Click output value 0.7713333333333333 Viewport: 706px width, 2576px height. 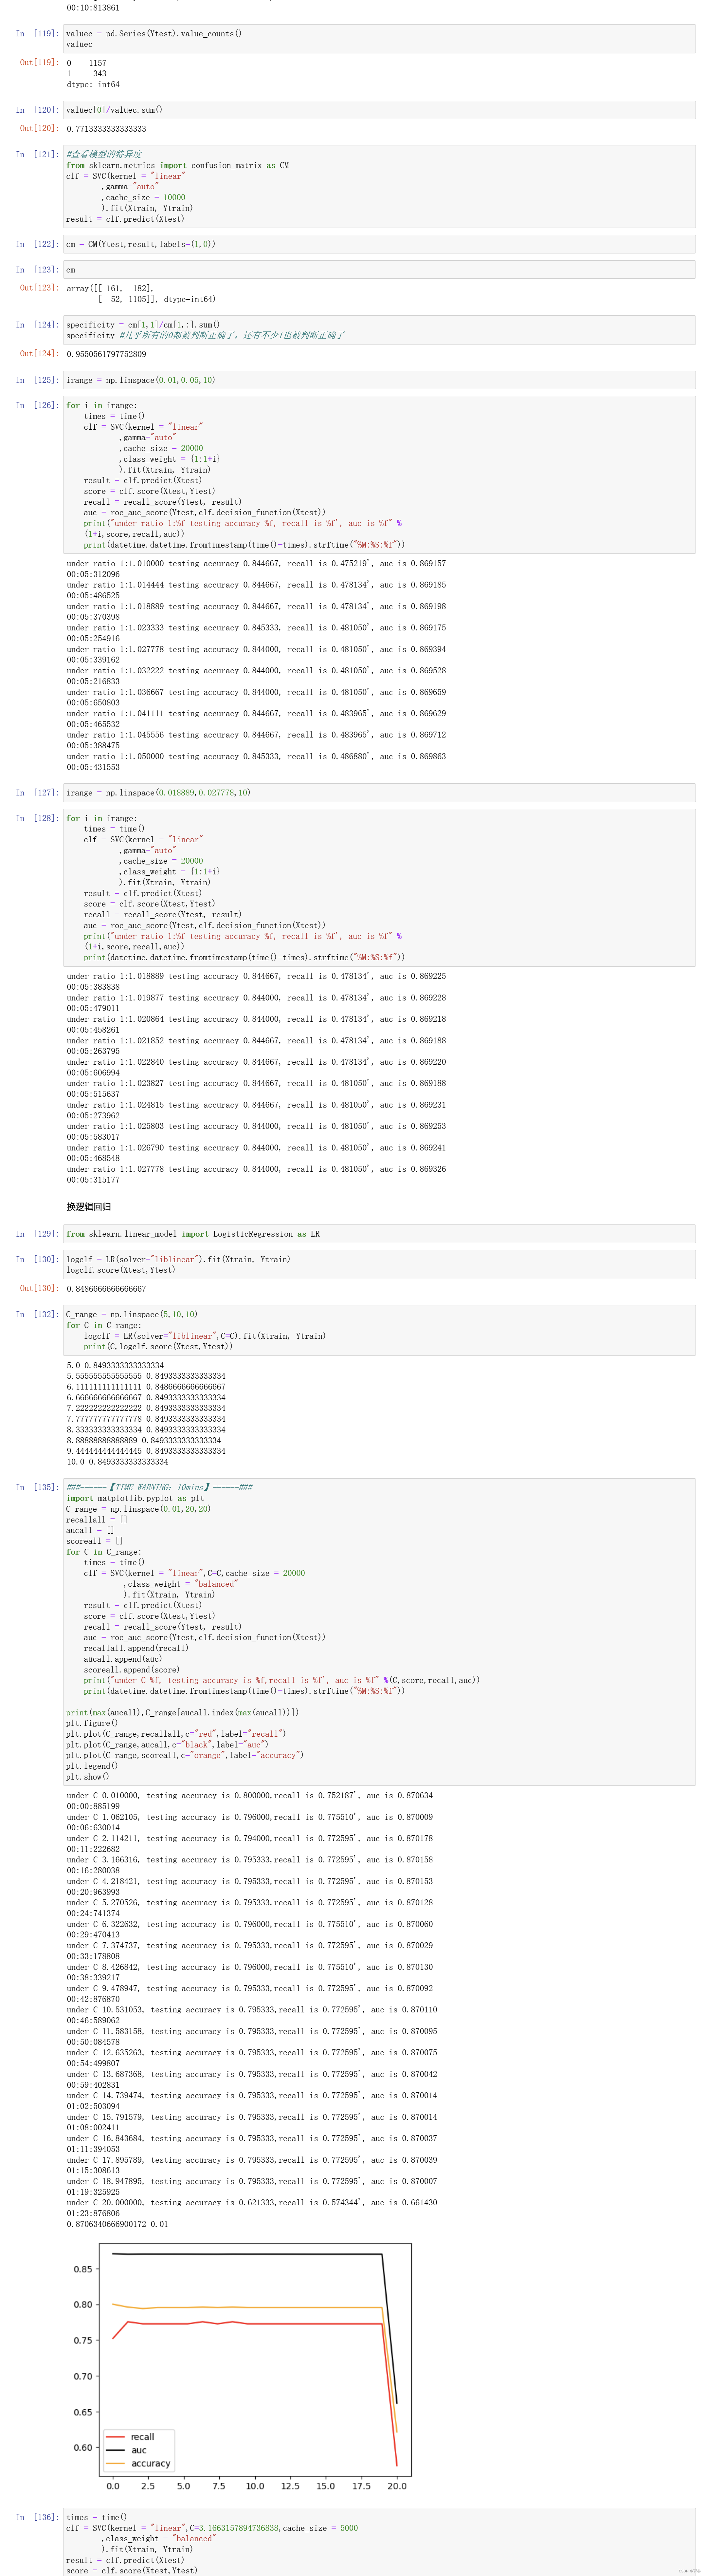(x=106, y=129)
